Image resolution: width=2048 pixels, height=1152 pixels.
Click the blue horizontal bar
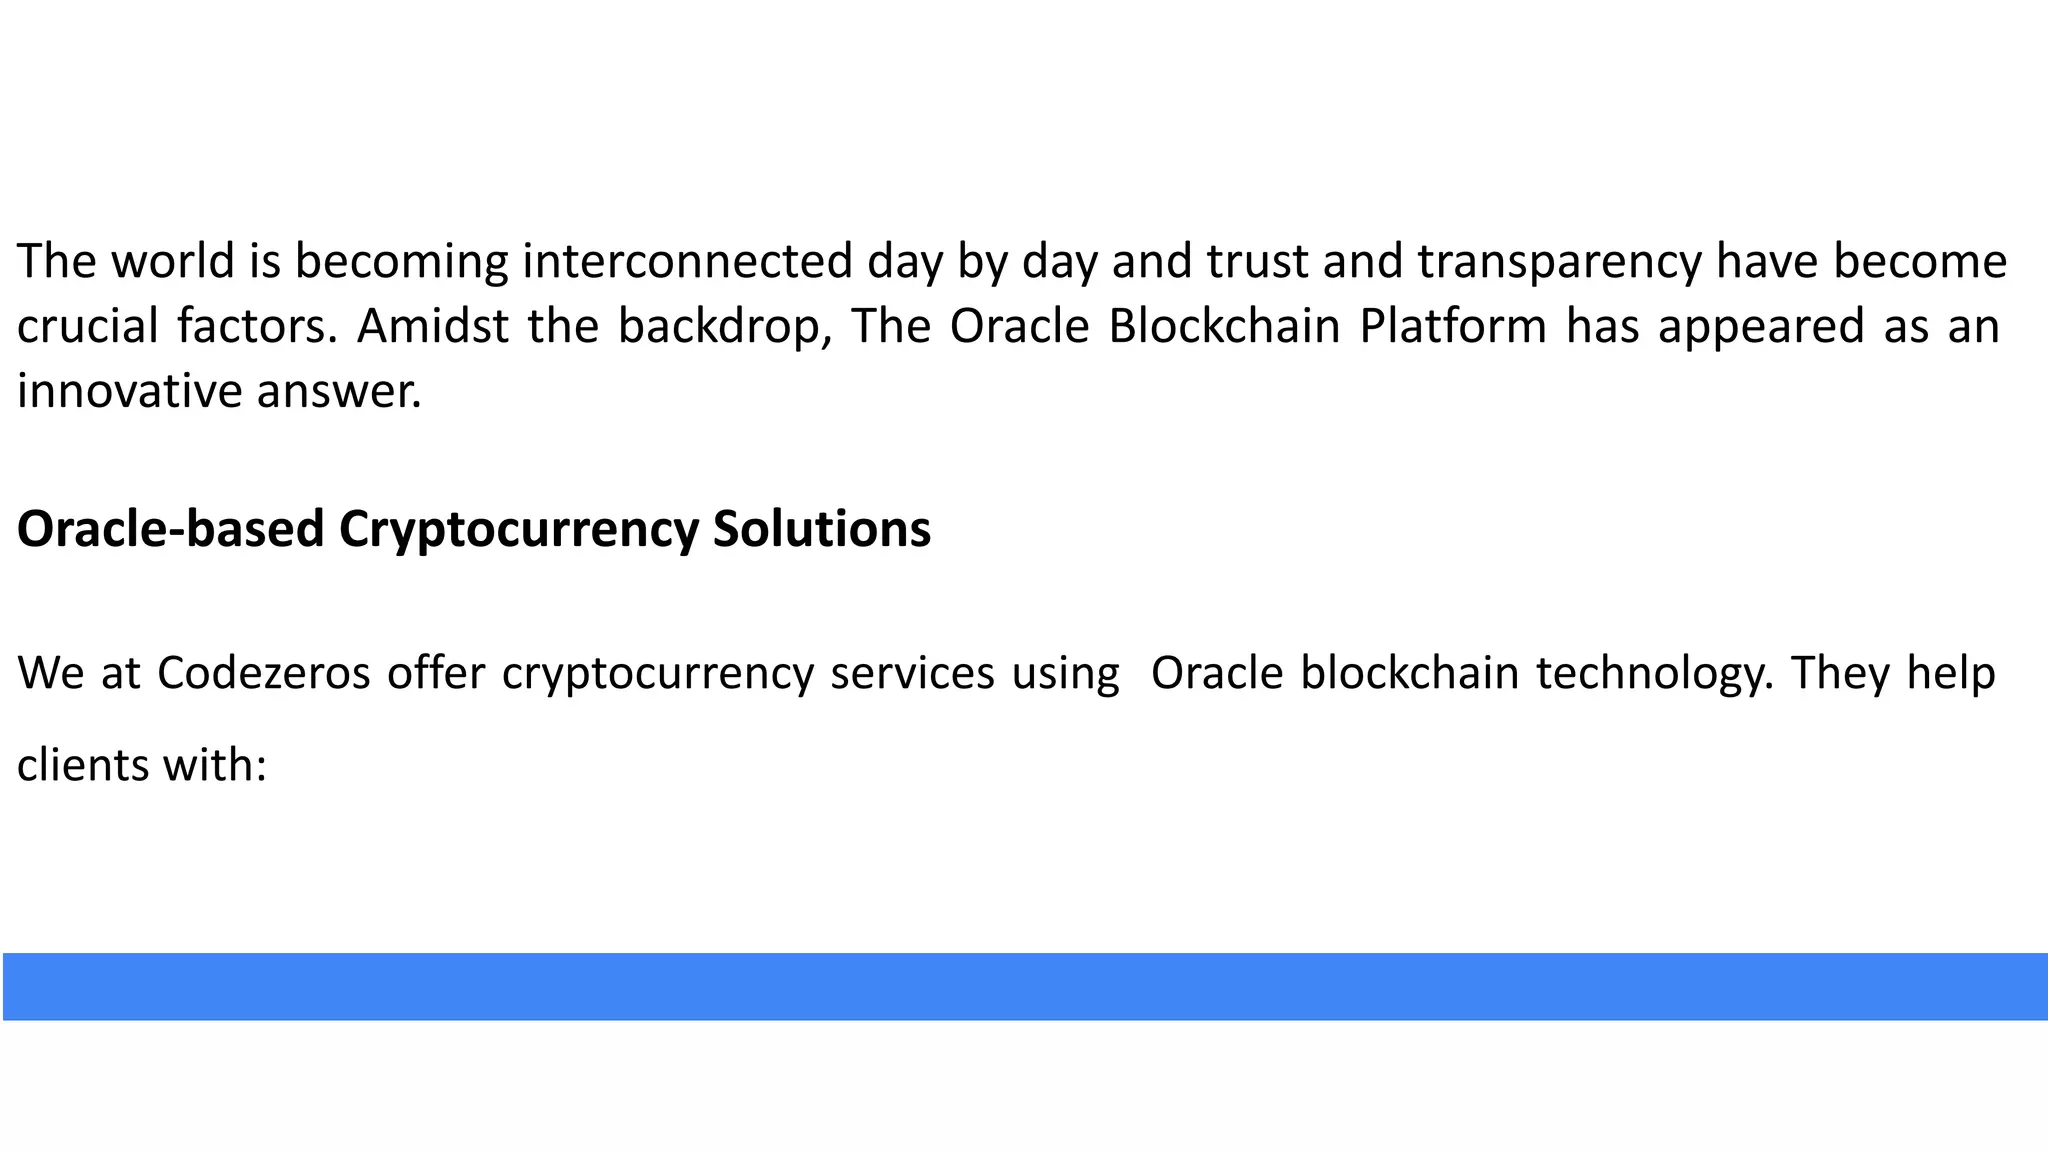coord(1024,986)
